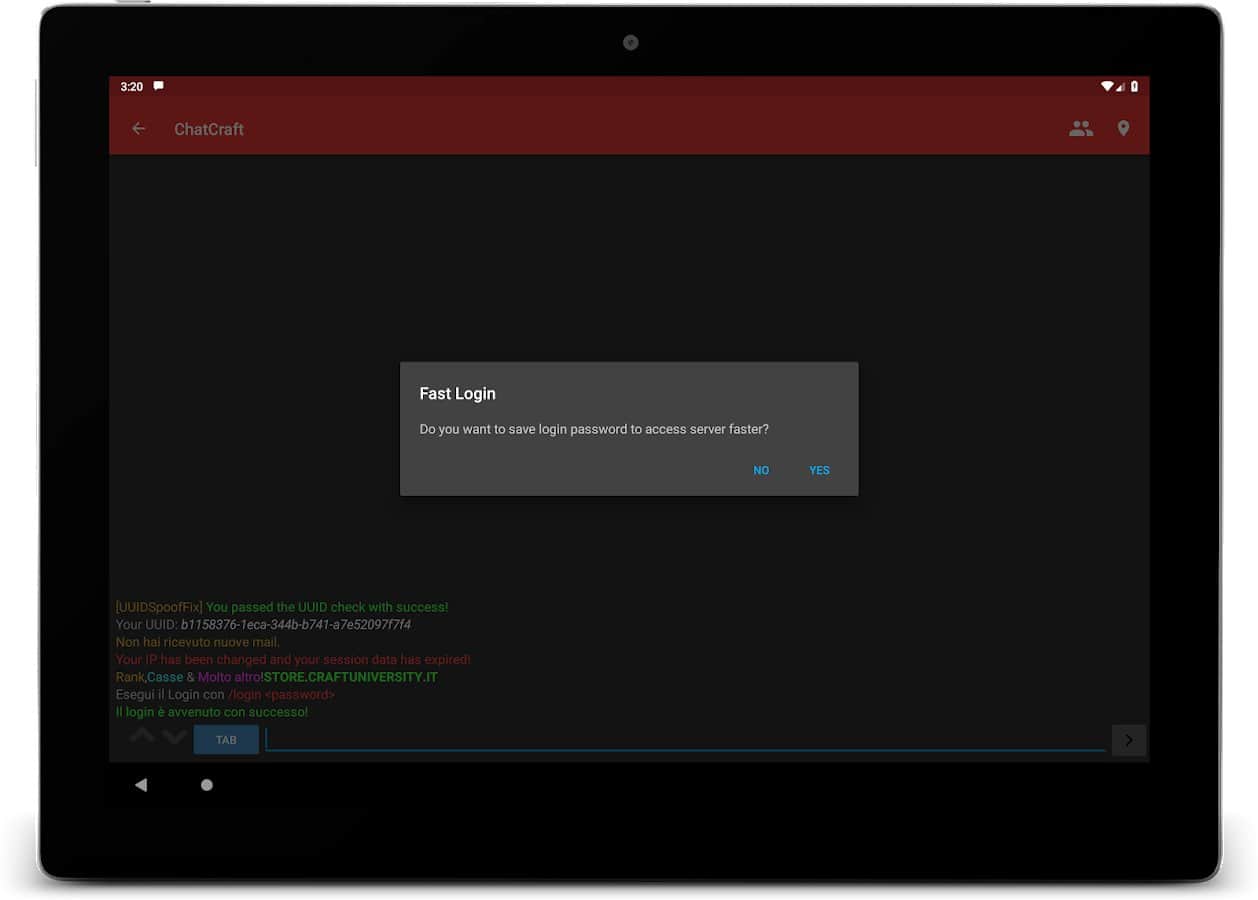
Task: Tap the message notification icon in status bar
Action: tap(158, 87)
